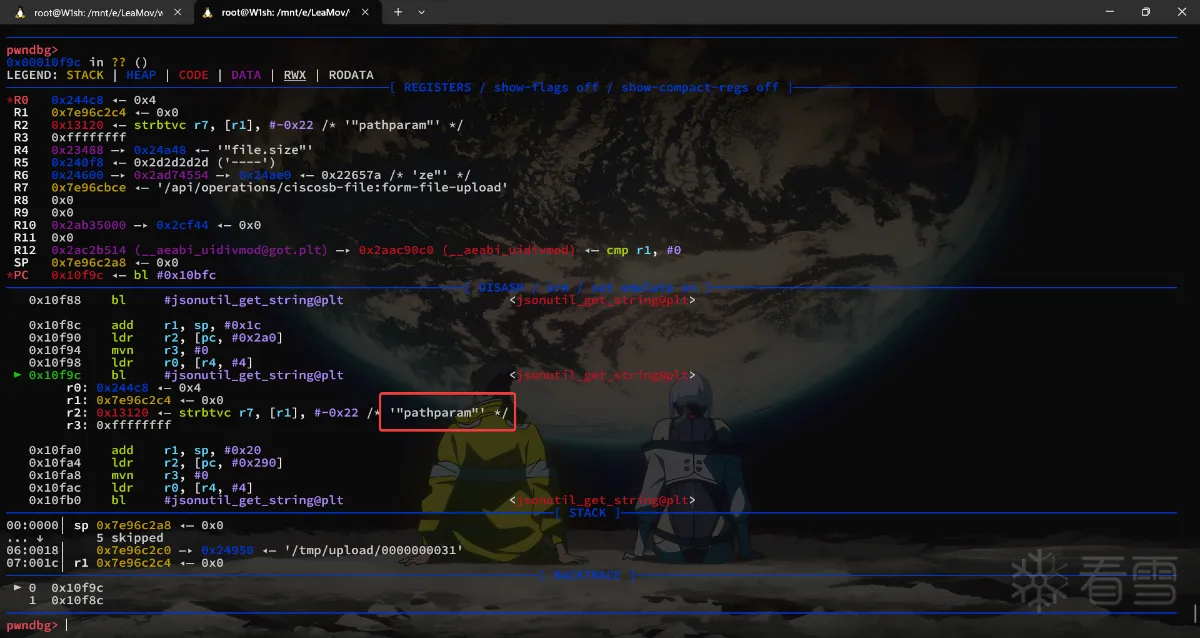Click the top pwndbg> prompt text
The image size is (1200, 638).
click(33, 50)
